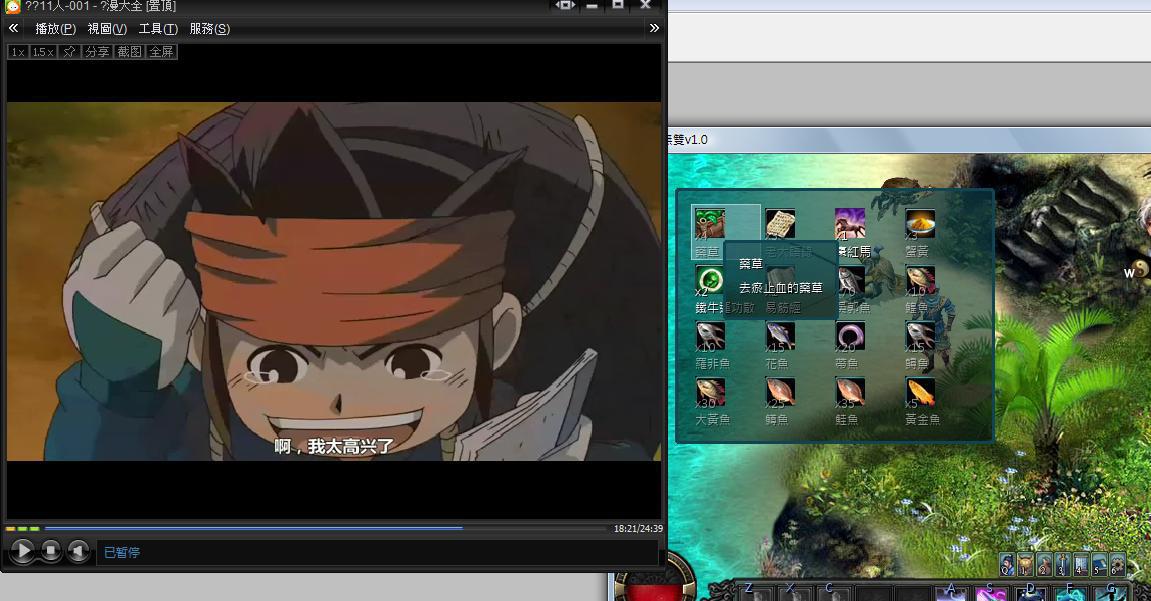Seek along the video progress bar
The image size is (1151, 601).
(x=325, y=528)
